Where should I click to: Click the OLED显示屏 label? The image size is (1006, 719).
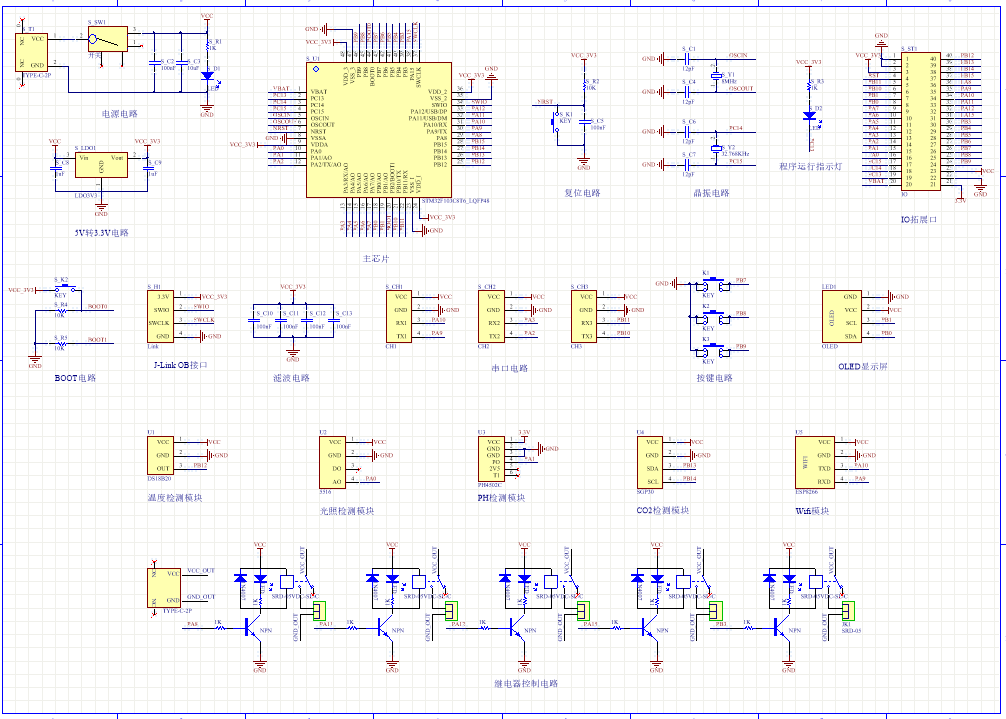tap(863, 366)
